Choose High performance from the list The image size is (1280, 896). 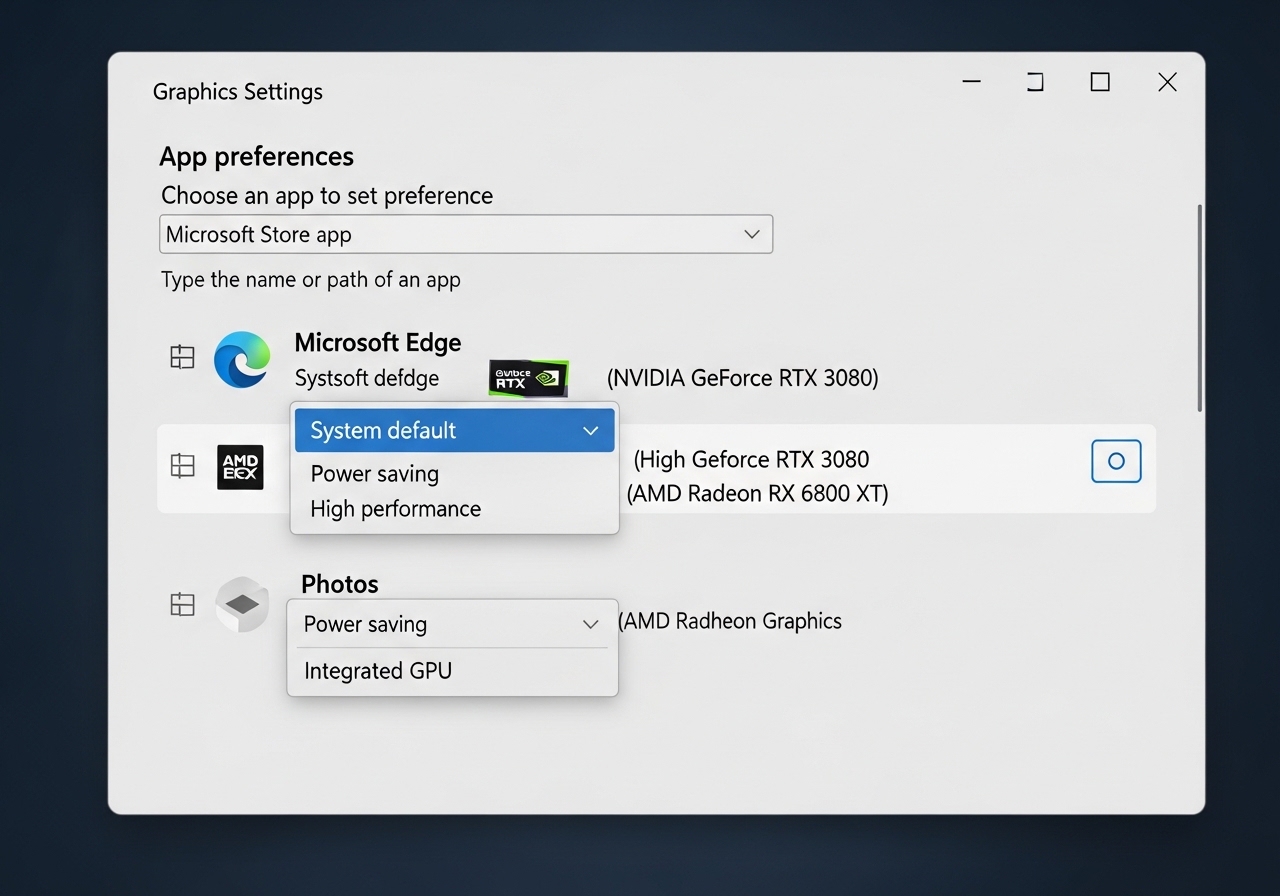[x=396, y=509]
